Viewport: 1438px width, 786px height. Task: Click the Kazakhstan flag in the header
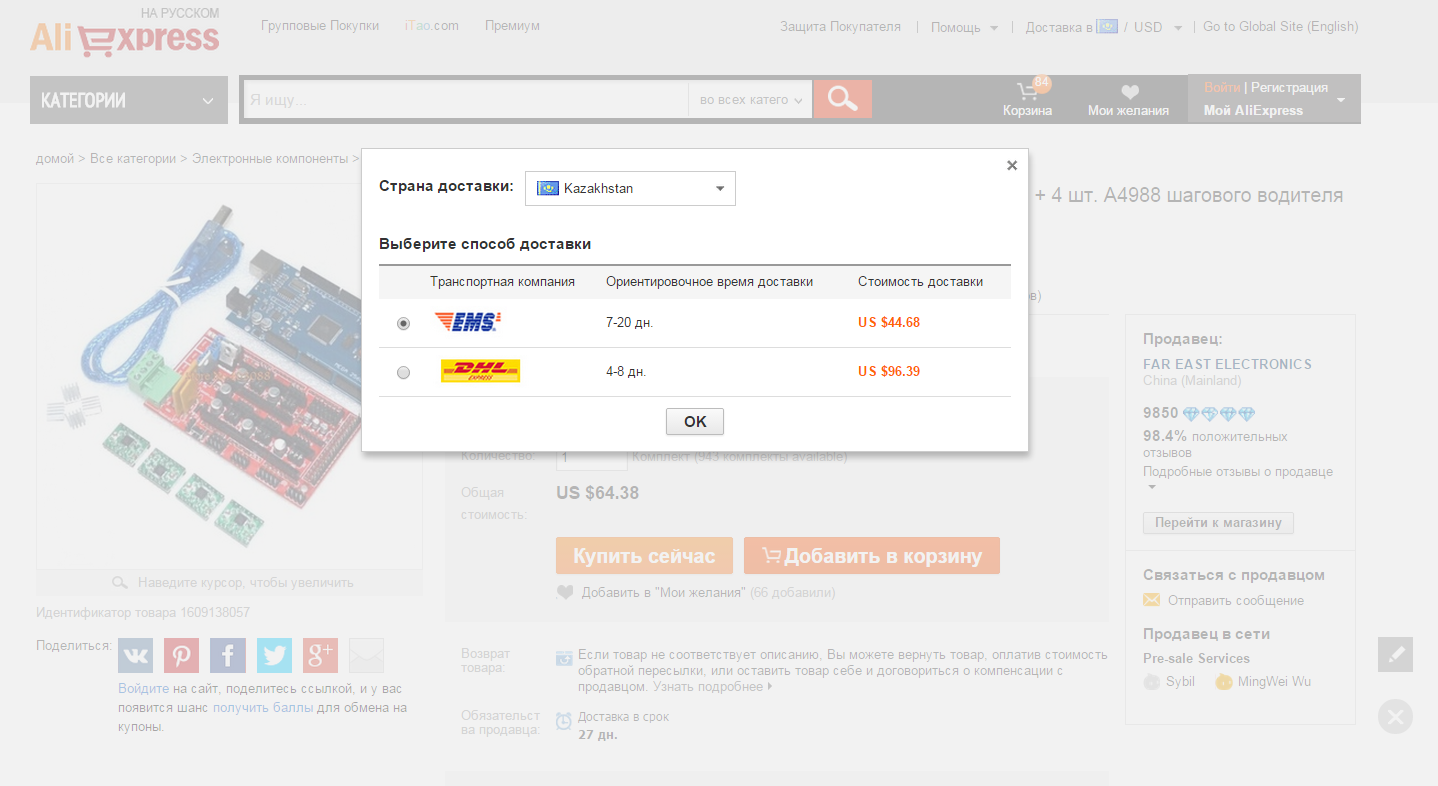click(x=1107, y=26)
